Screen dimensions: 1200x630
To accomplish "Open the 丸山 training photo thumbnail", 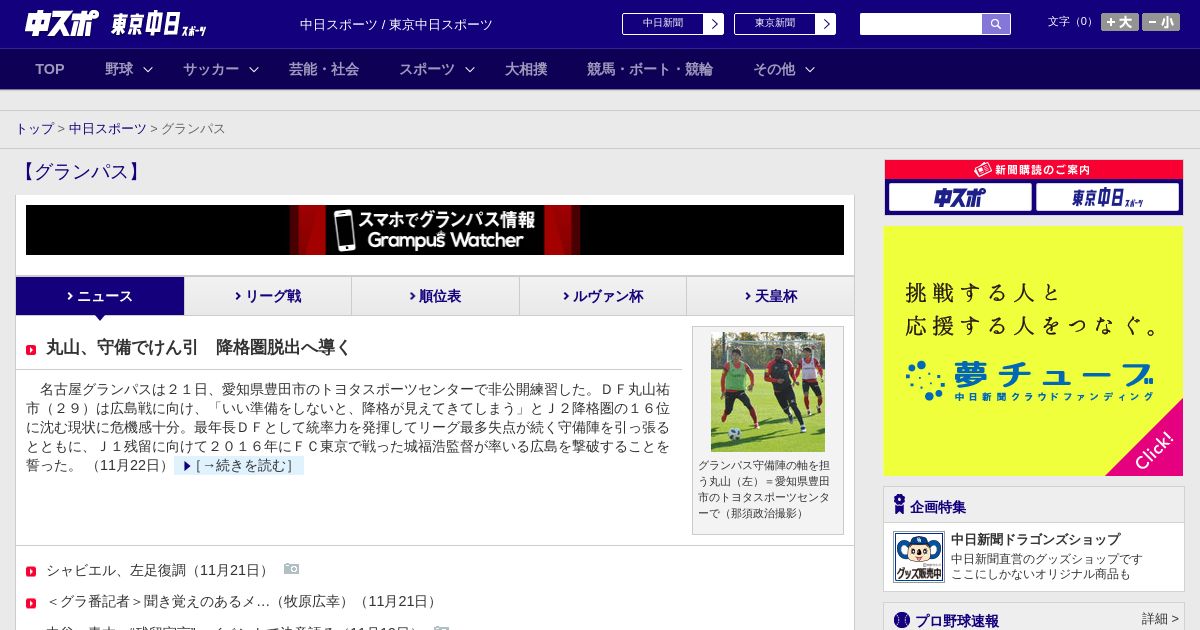I will point(768,392).
